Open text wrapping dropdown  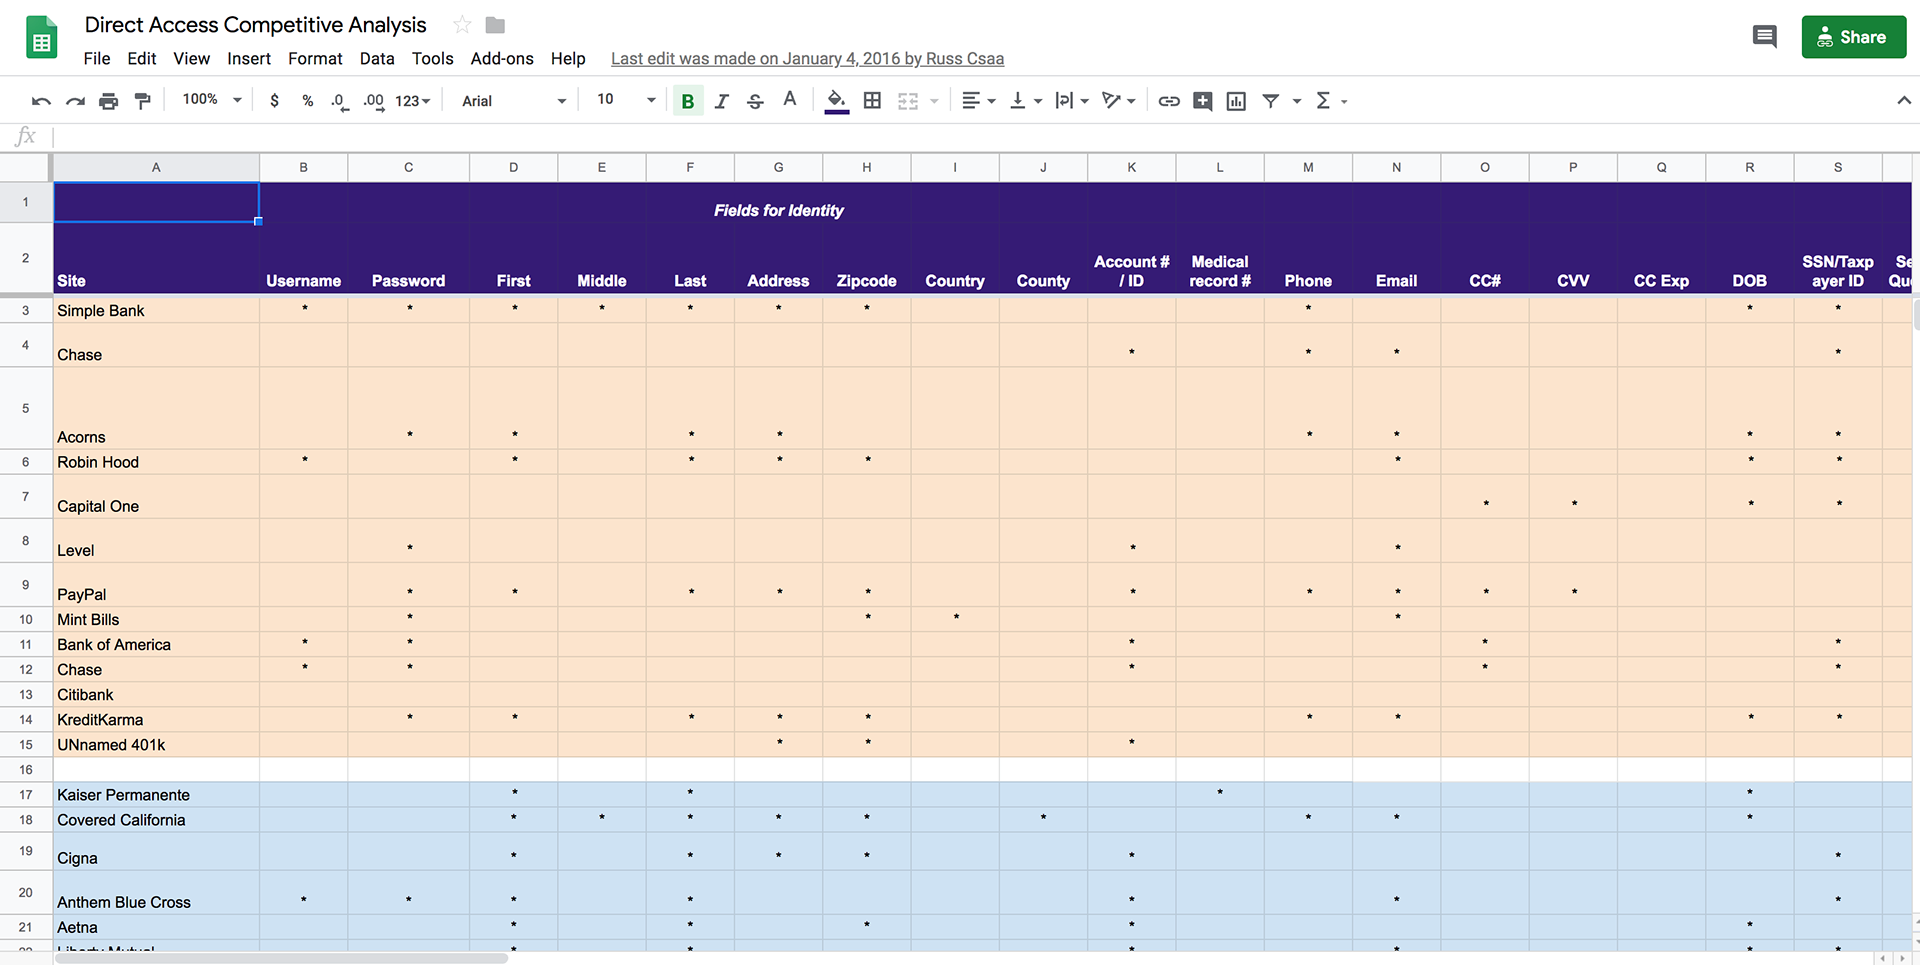pos(1072,101)
